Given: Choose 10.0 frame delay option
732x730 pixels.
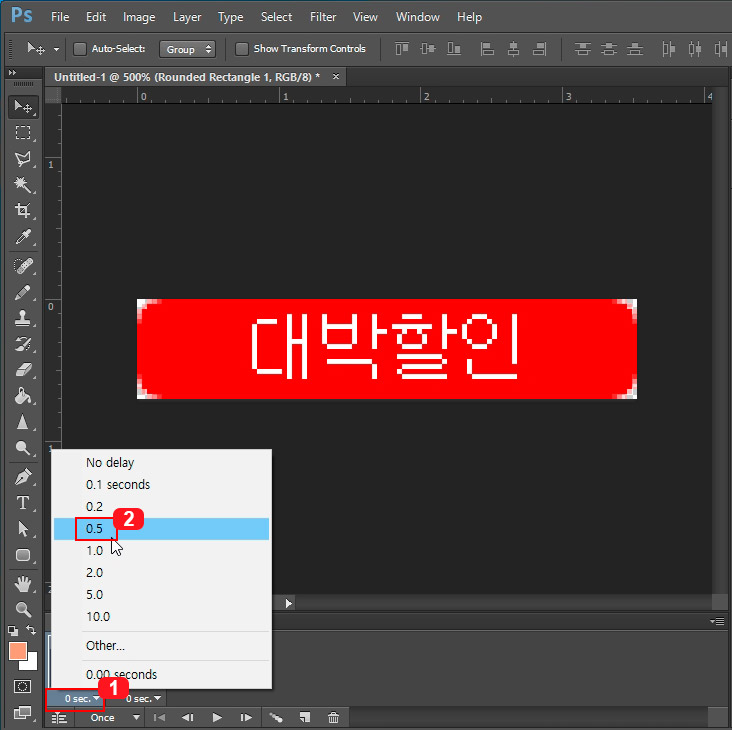Looking at the screenshot, I should (161, 617).
